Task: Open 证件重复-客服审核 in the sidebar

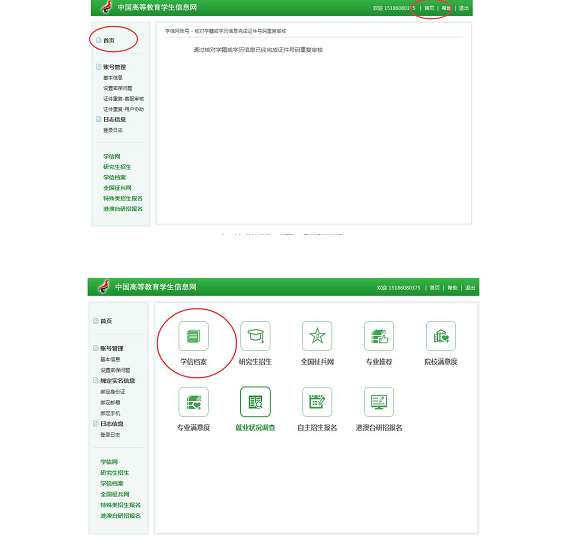Action: pyautogui.click(x=123, y=98)
